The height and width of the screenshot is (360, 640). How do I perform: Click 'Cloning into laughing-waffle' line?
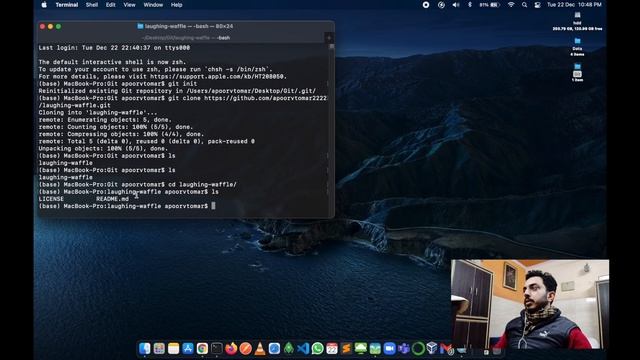pos(98,113)
